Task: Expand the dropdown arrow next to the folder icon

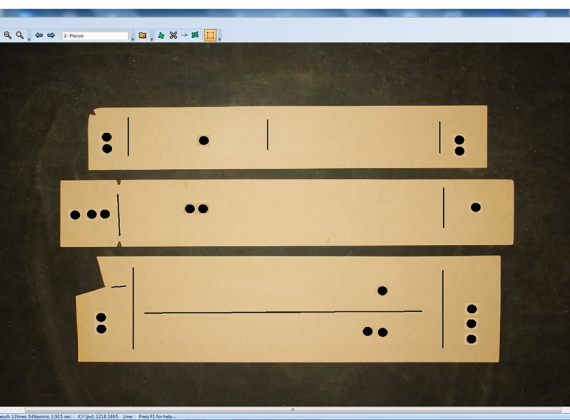Action: coord(152,38)
